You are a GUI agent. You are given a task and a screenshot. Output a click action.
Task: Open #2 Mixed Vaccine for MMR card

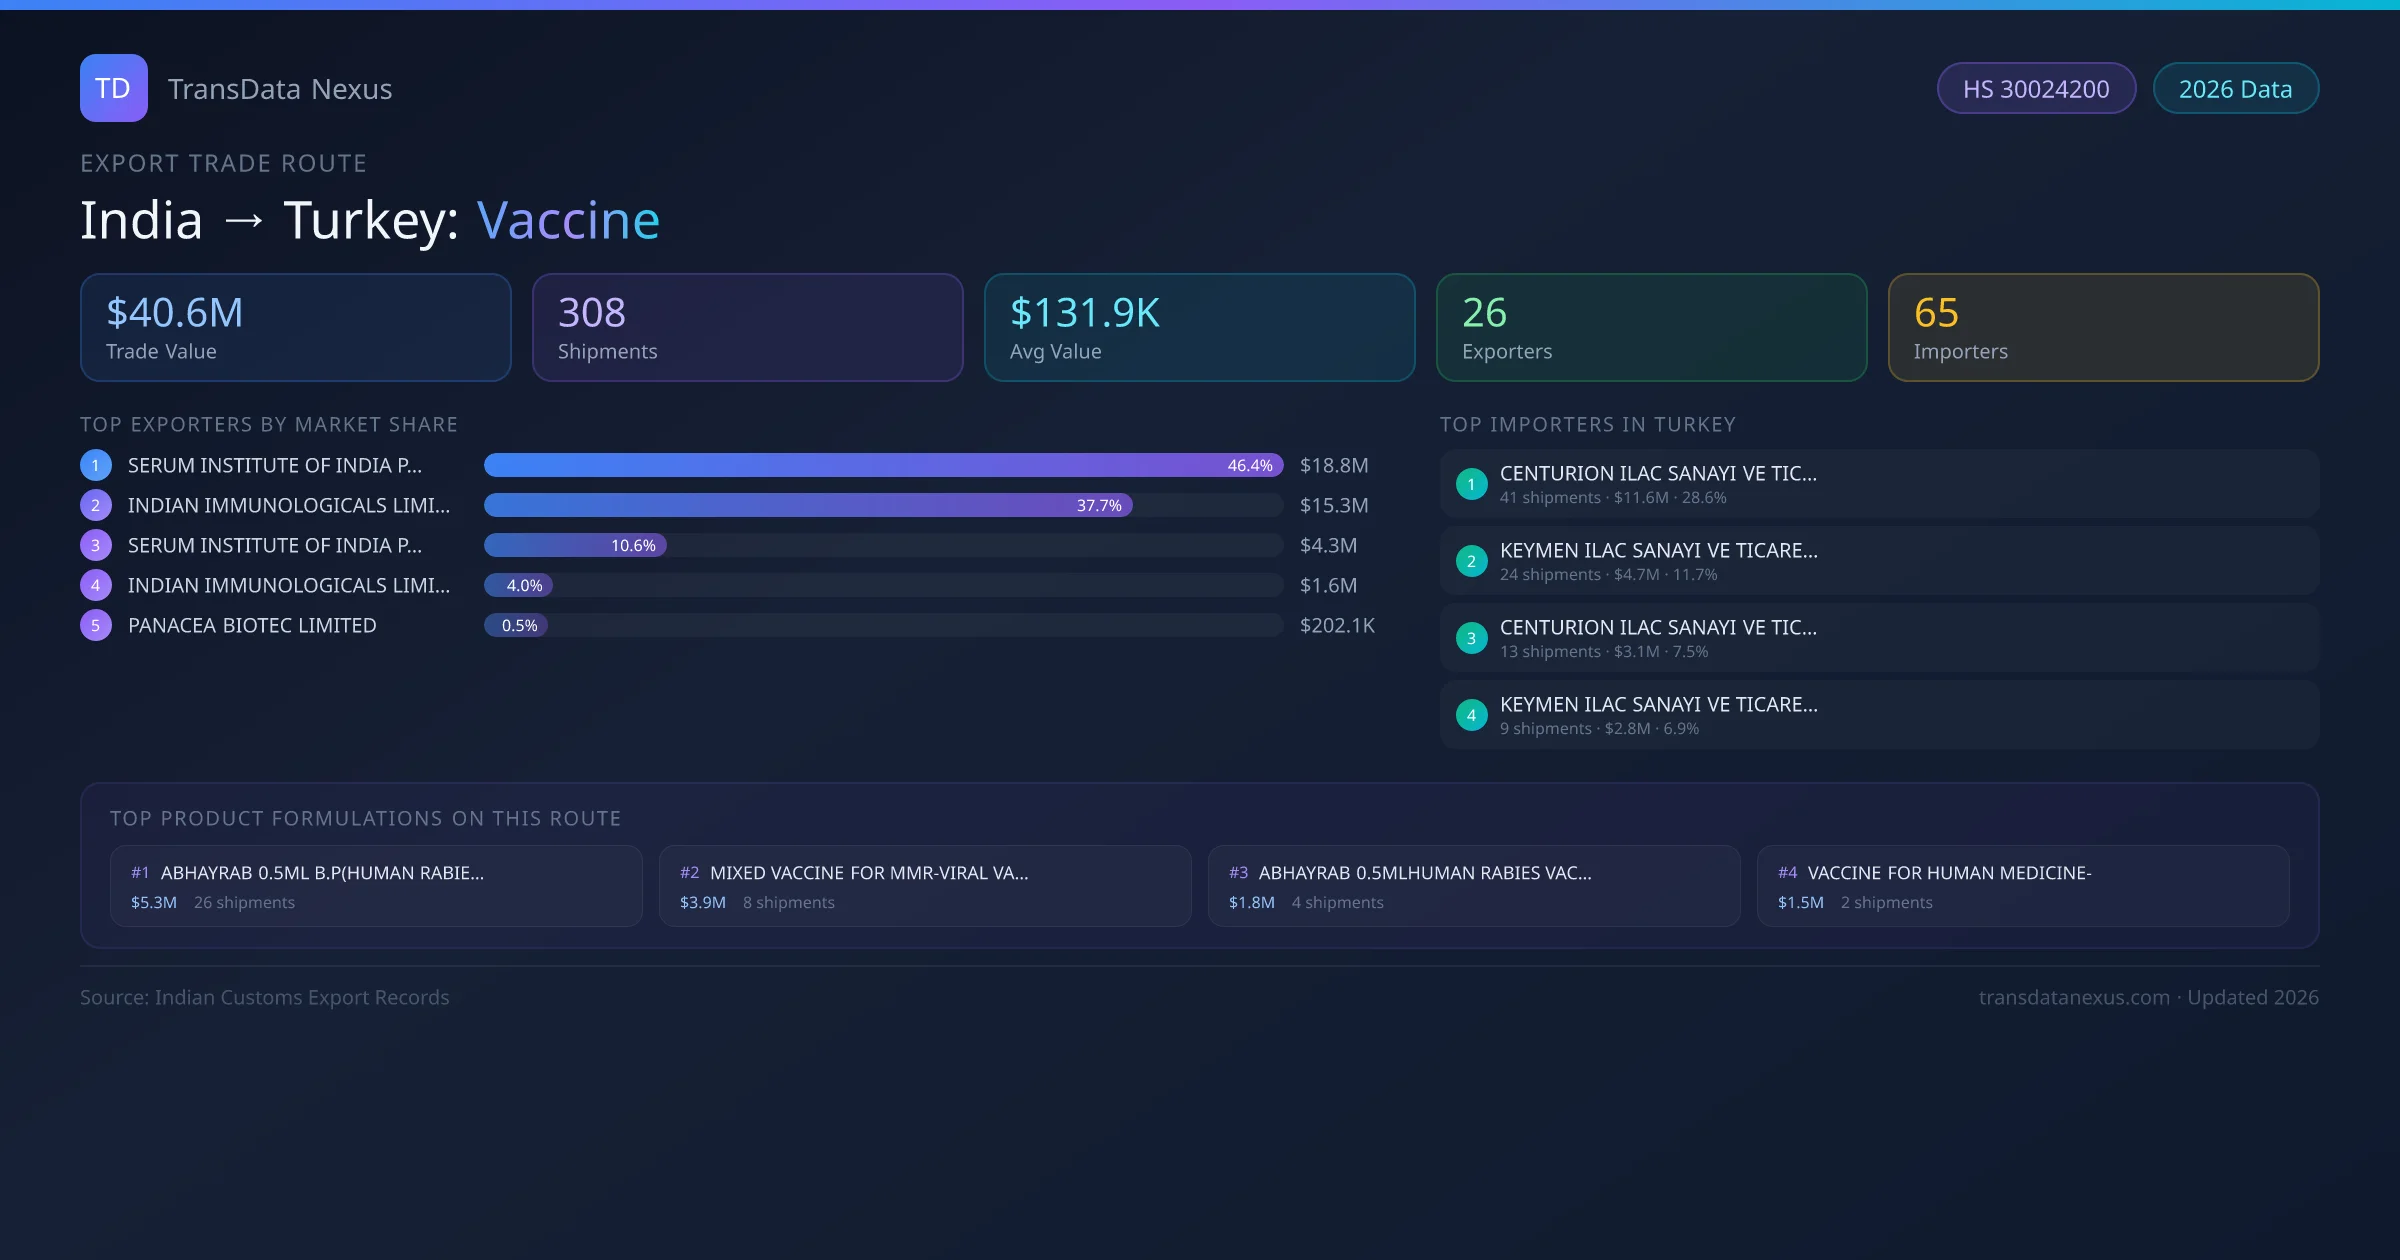[925, 886]
